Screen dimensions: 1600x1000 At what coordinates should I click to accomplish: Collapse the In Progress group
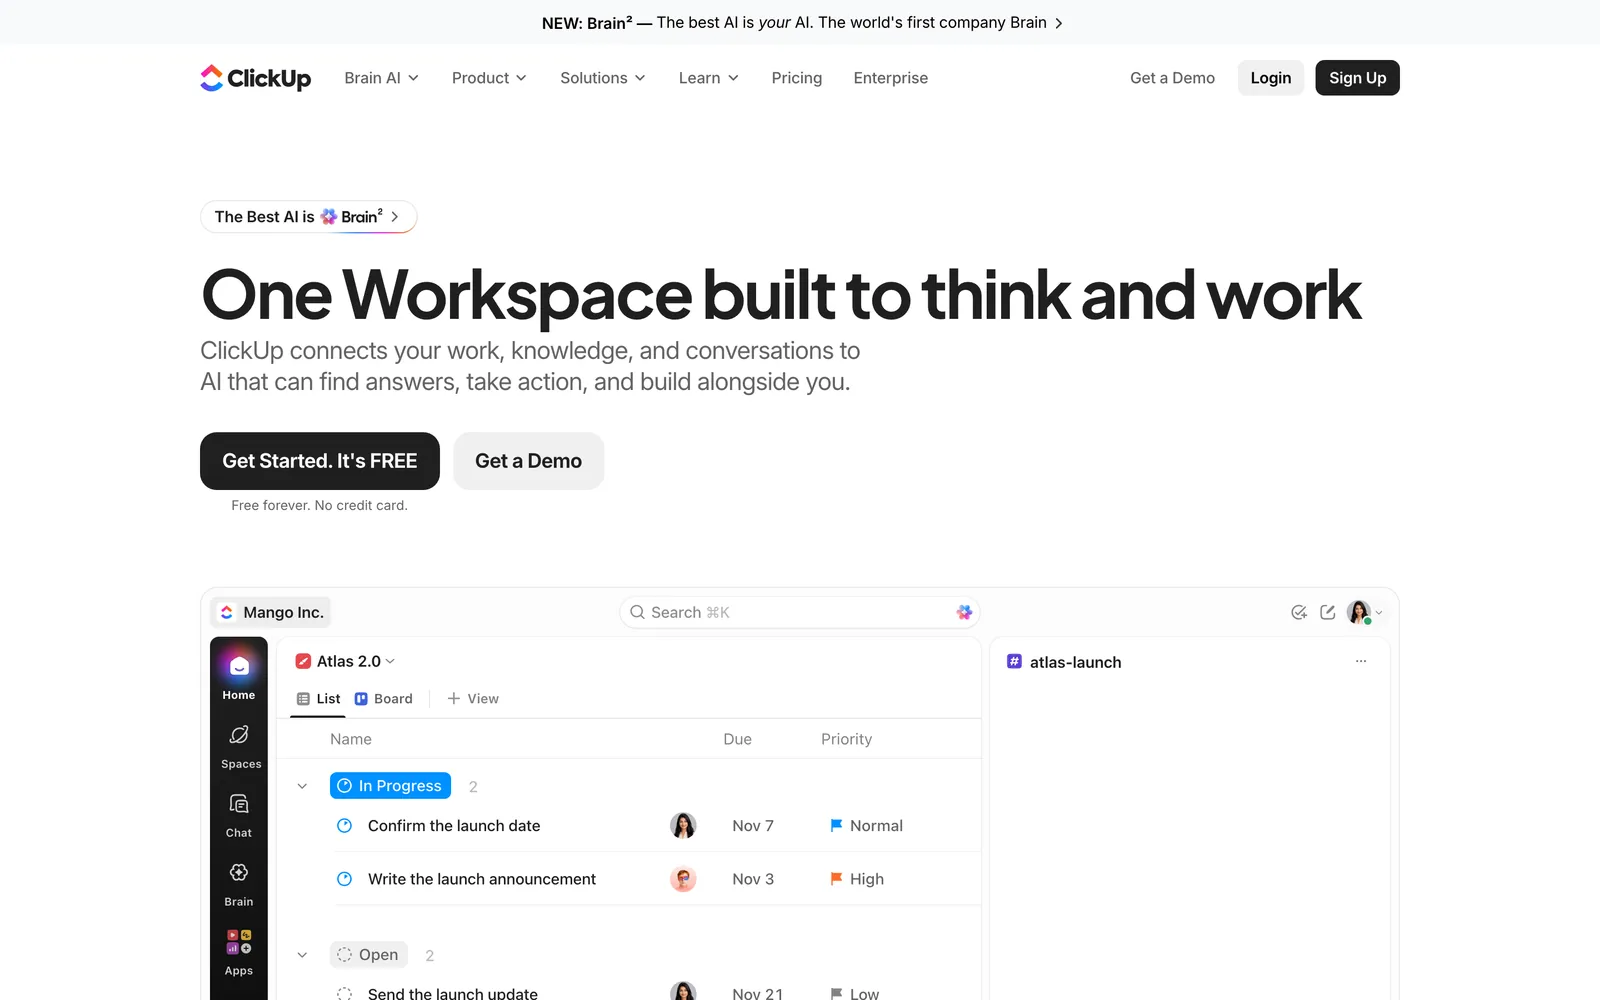point(302,786)
